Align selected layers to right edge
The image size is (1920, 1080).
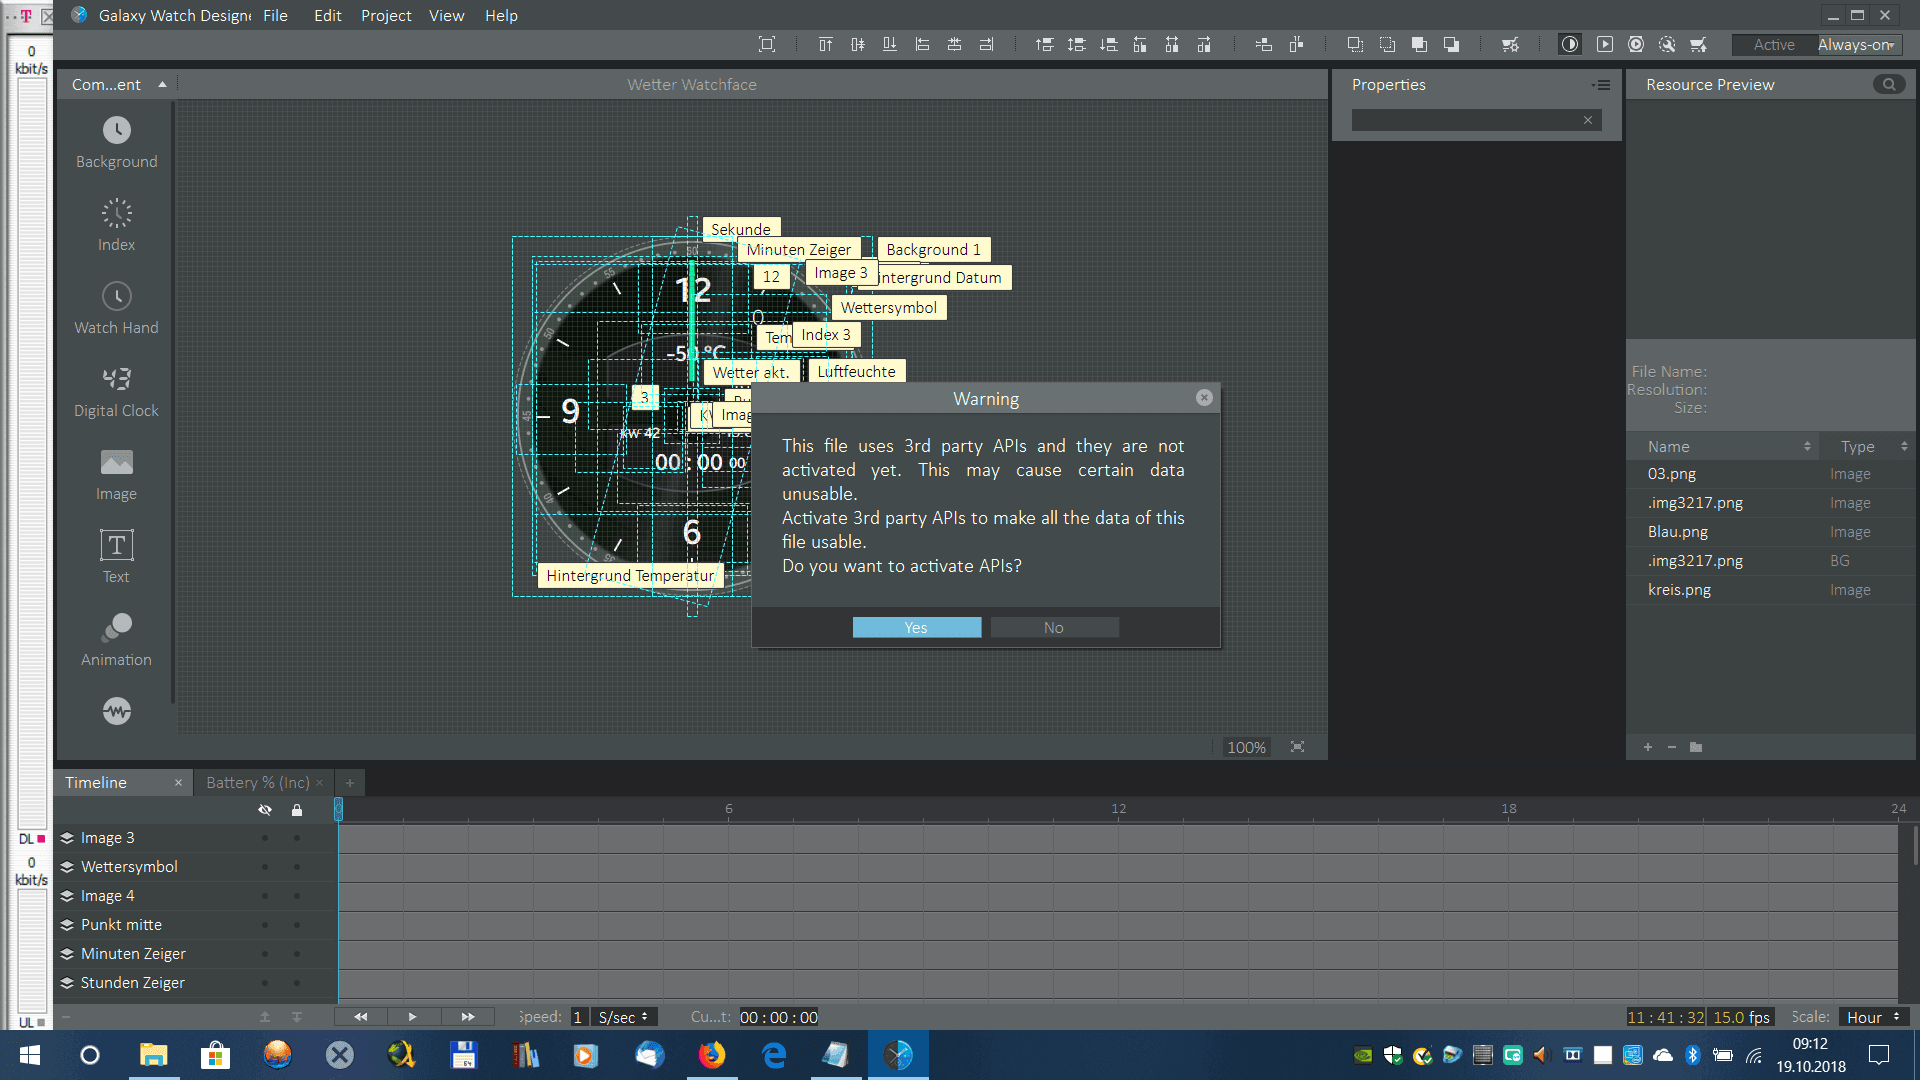click(x=986, y=44)
